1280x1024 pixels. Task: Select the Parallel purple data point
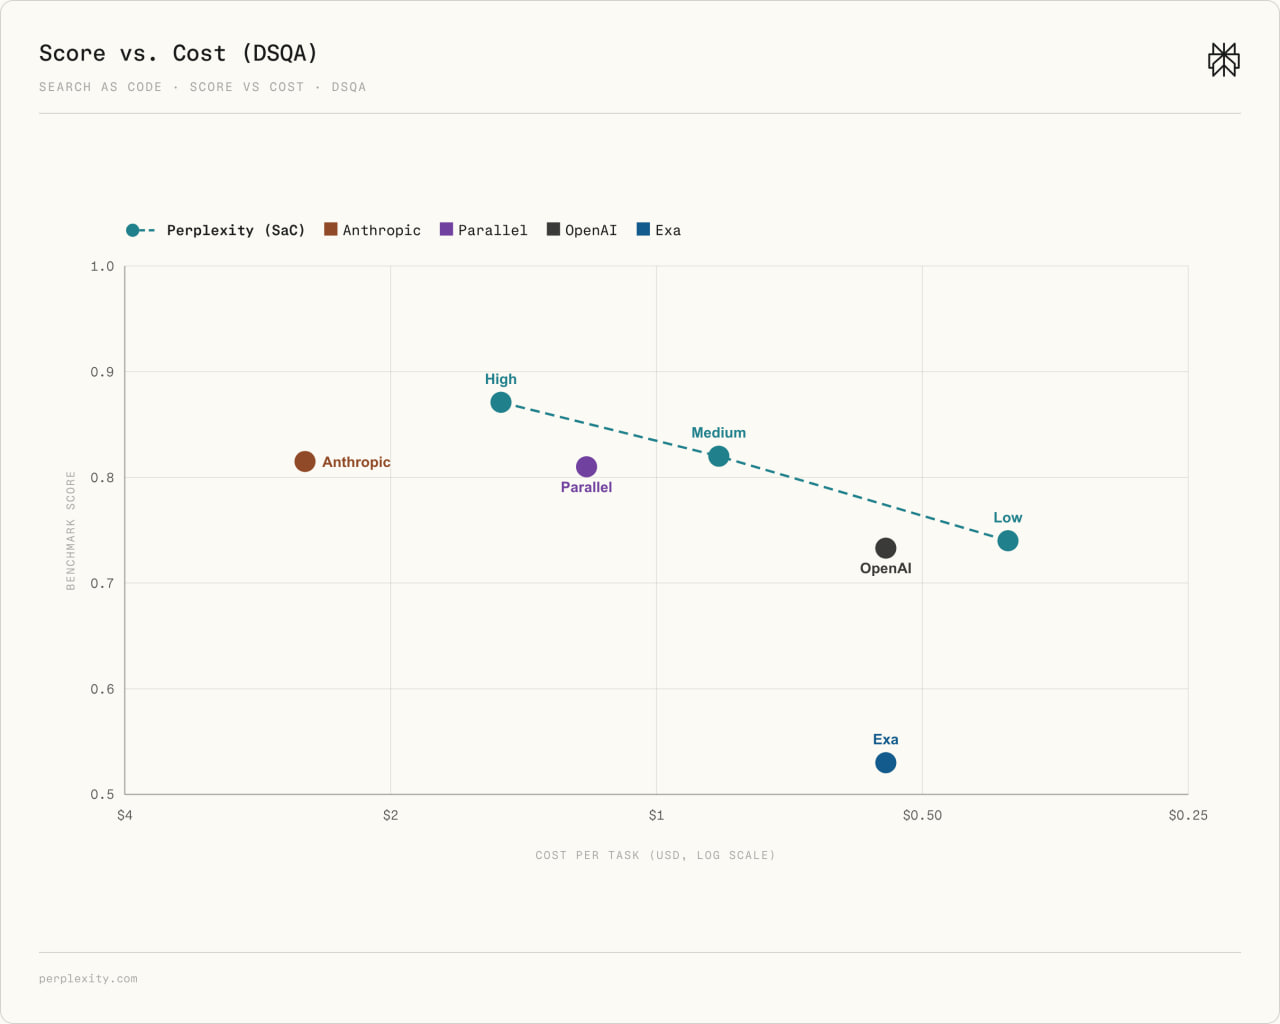tap(587, 466)
